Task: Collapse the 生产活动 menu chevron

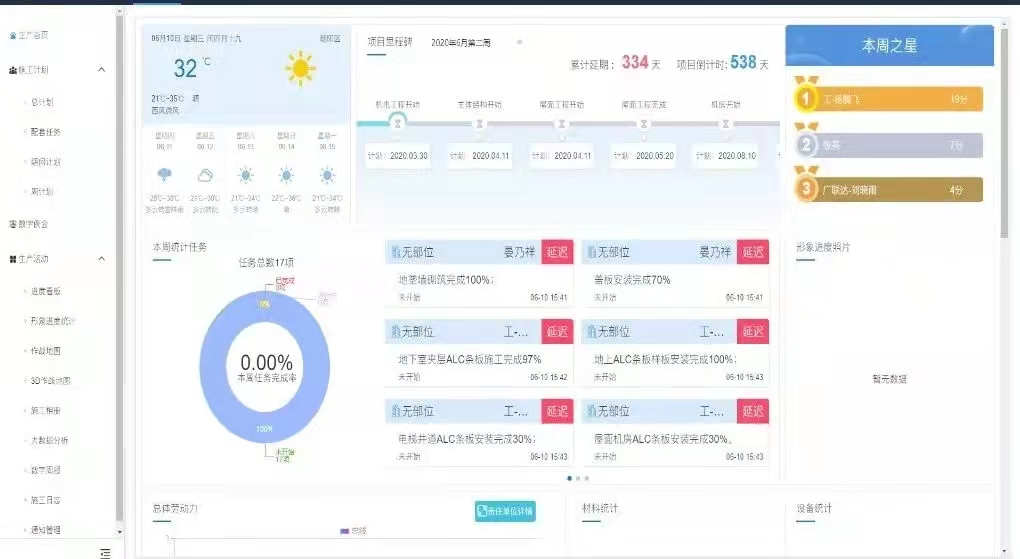Action: tap(101, 259)
